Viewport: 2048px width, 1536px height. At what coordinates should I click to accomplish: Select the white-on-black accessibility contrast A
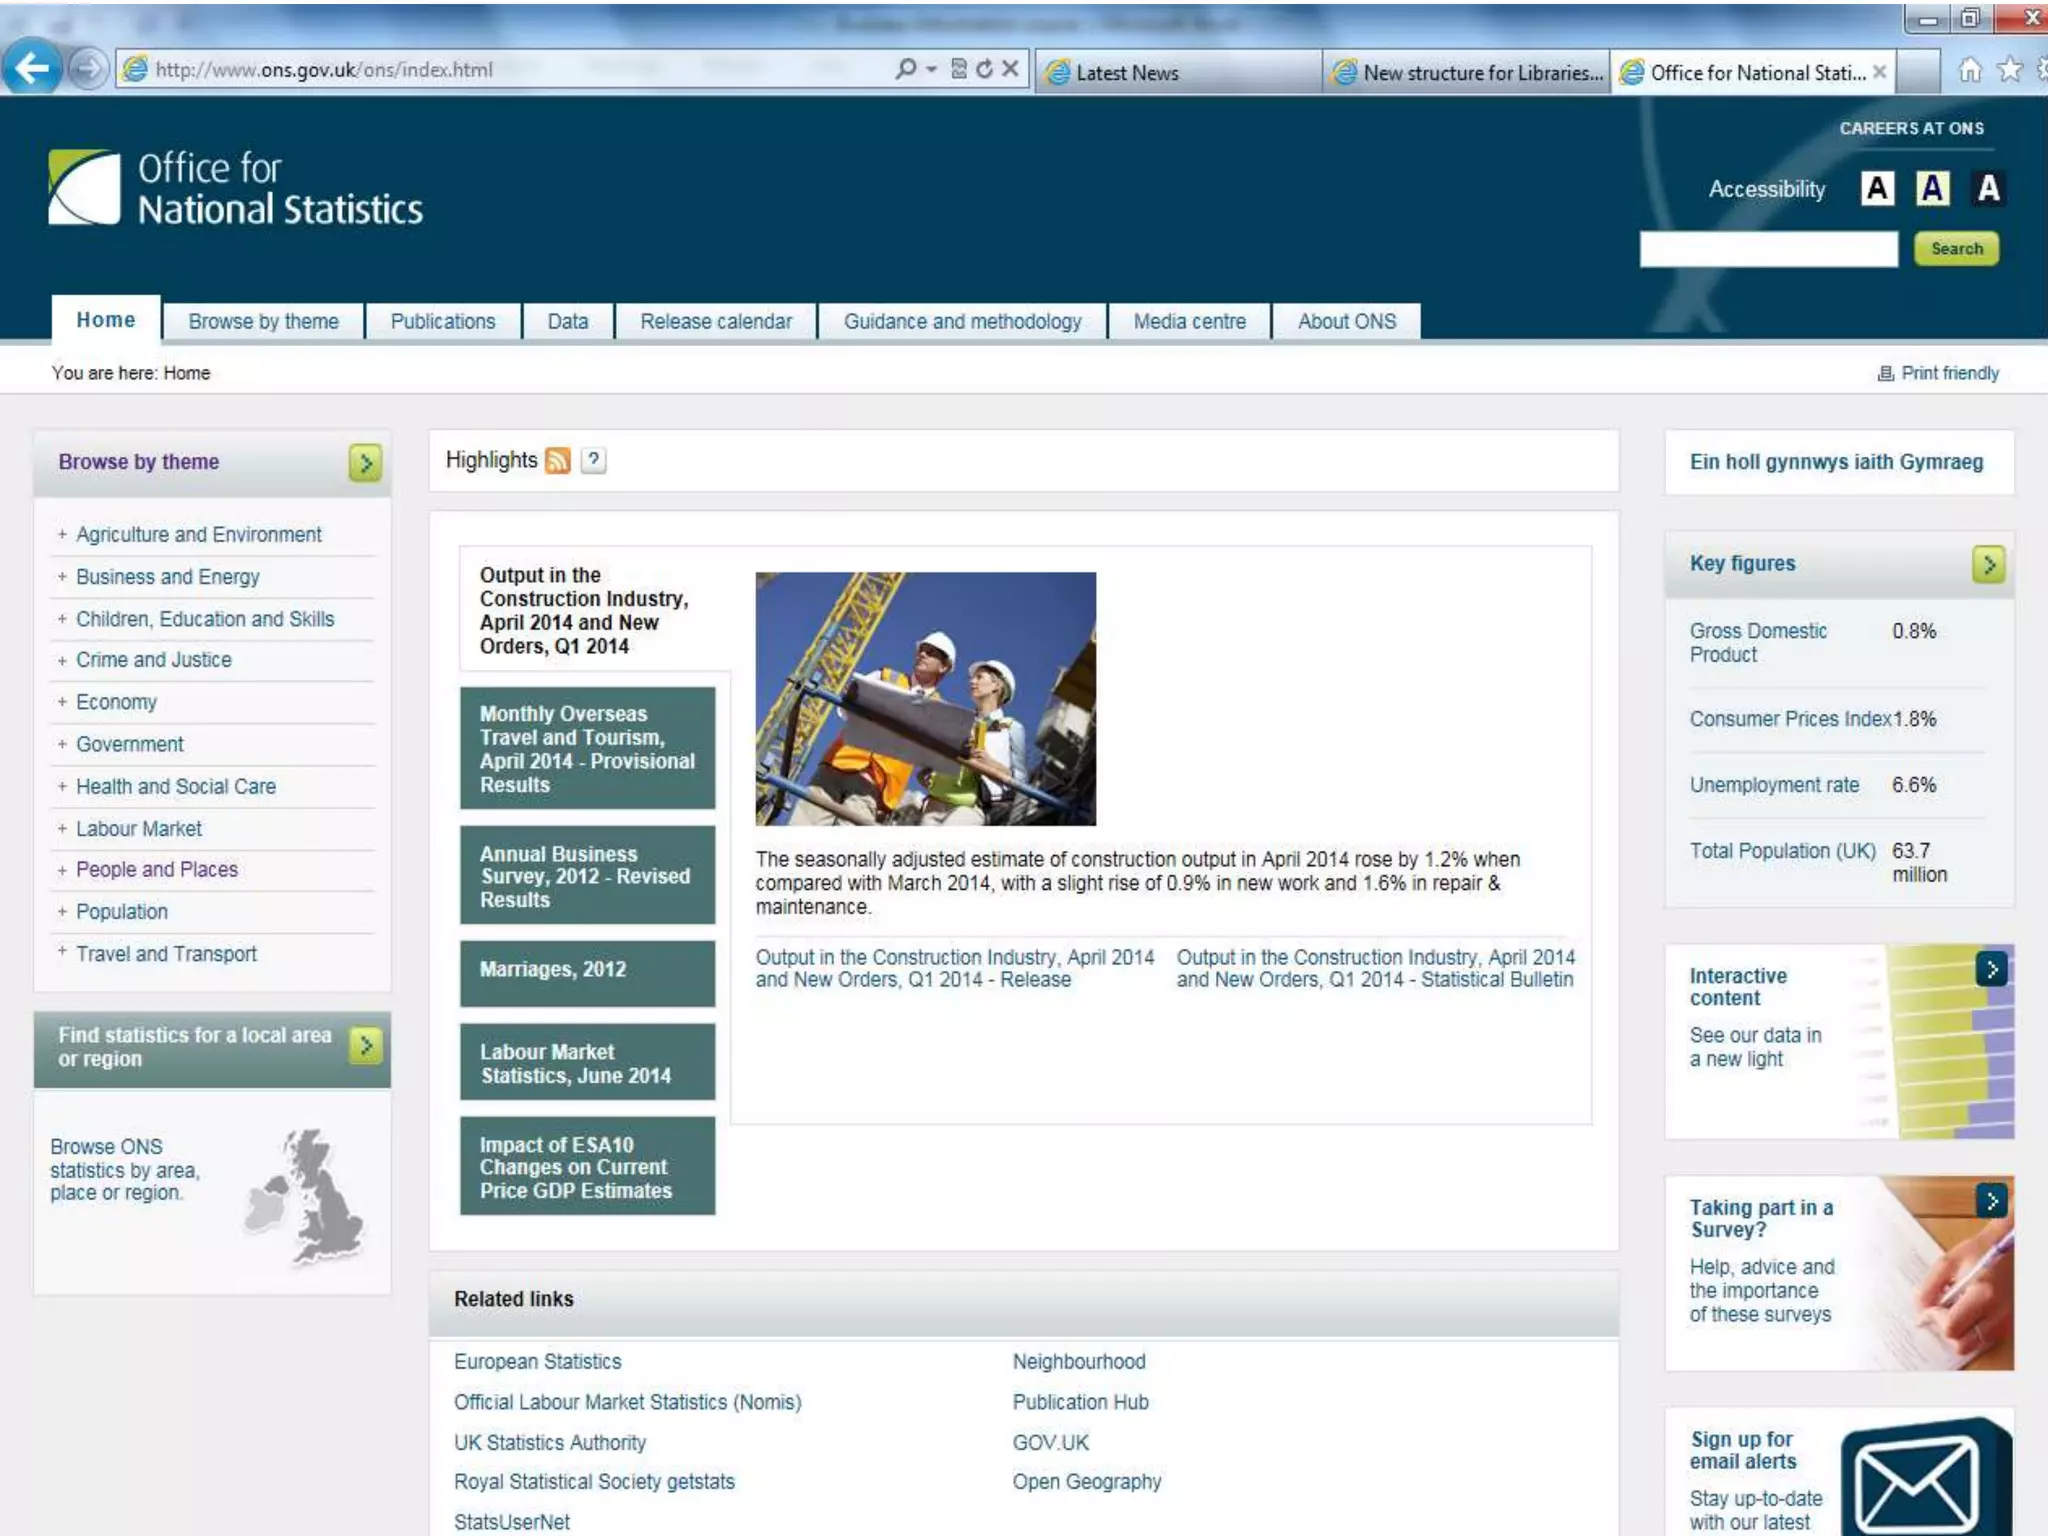click(1988, 188)
